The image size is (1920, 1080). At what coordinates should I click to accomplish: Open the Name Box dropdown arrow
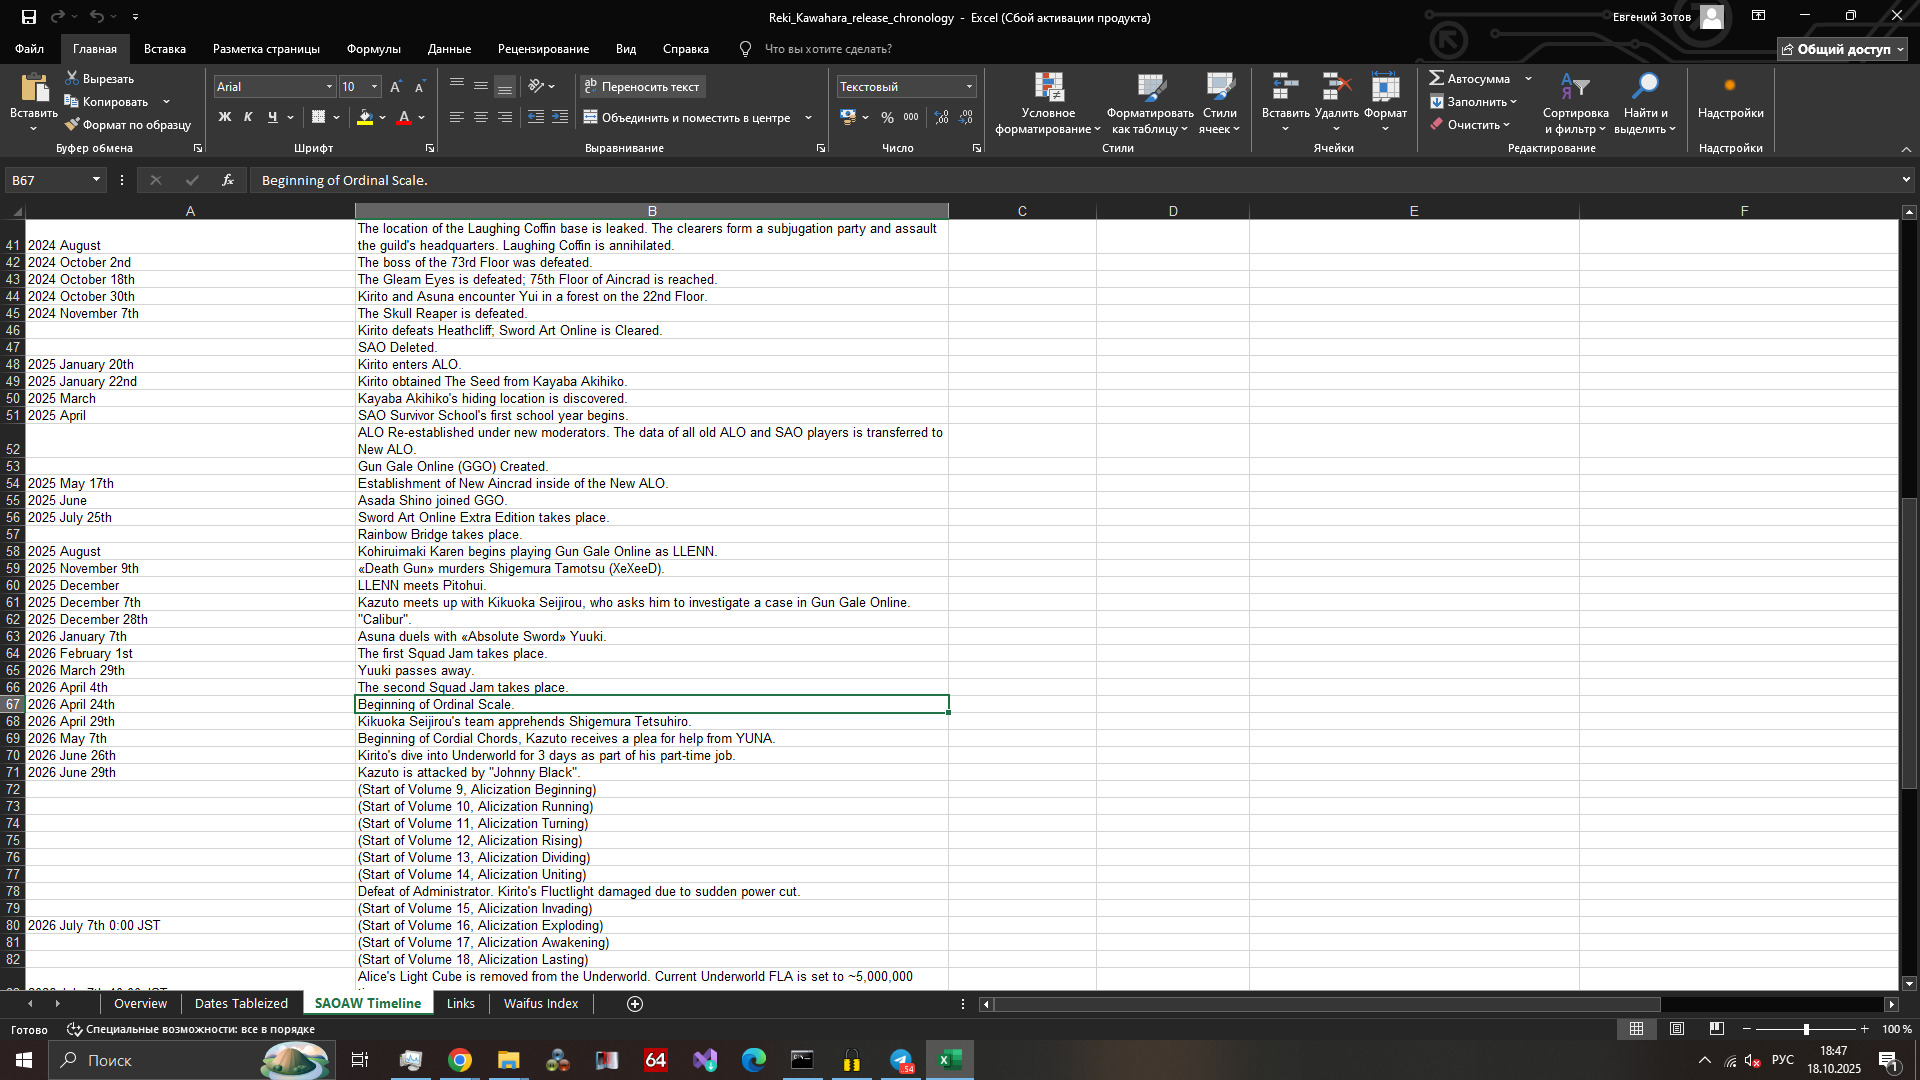[x=96, y=180]
